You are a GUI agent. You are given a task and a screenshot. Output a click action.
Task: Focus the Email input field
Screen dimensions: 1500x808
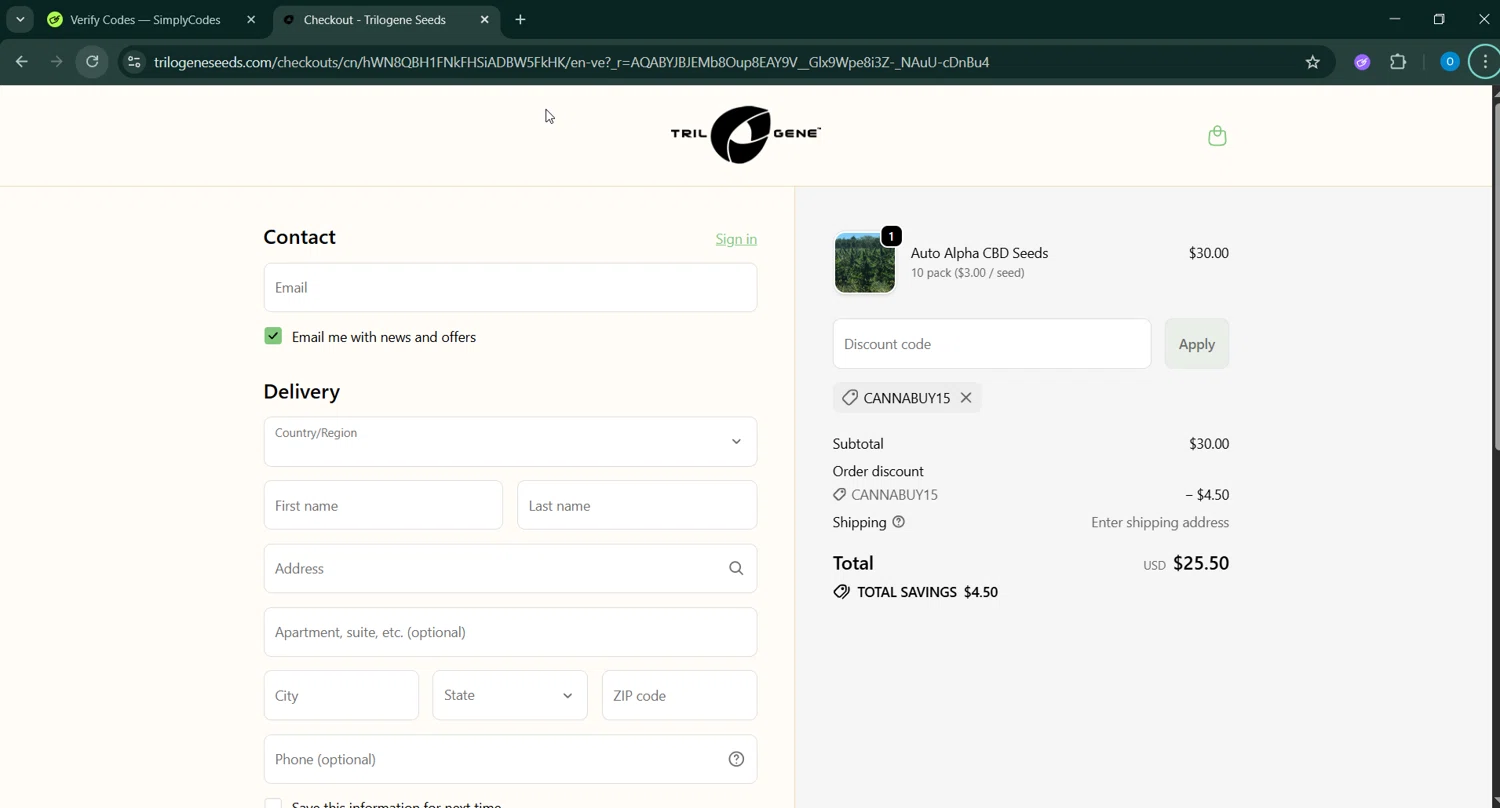tap(510, 288)
